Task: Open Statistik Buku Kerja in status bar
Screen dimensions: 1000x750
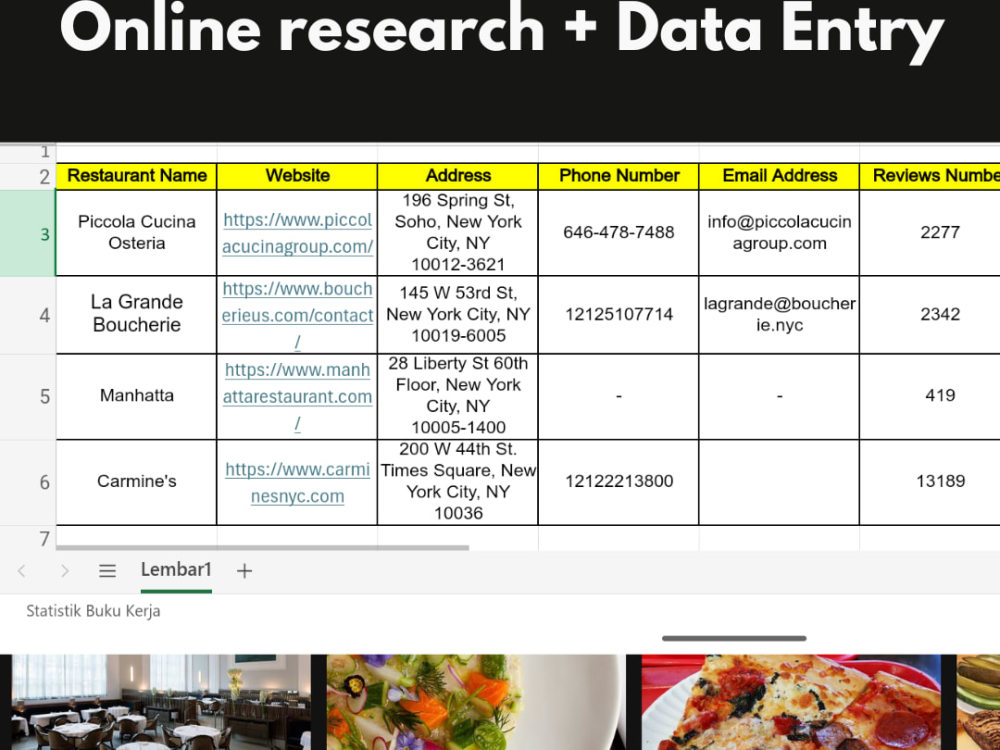Action: [x=93, y=611]
